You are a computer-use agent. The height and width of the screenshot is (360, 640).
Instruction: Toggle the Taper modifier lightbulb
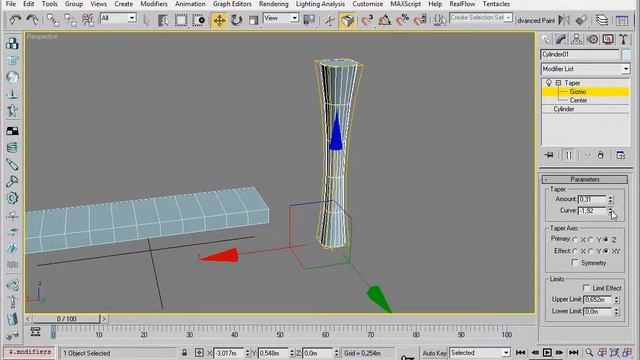549,83
